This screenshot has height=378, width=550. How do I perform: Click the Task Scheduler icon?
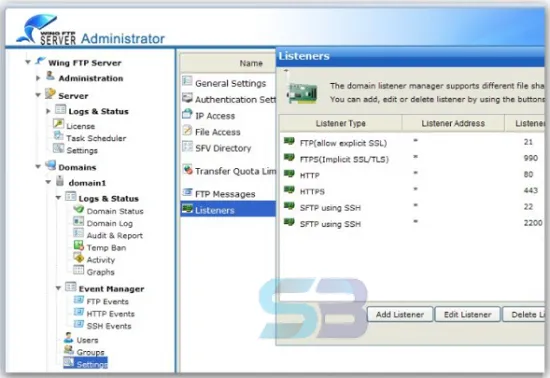58,136
